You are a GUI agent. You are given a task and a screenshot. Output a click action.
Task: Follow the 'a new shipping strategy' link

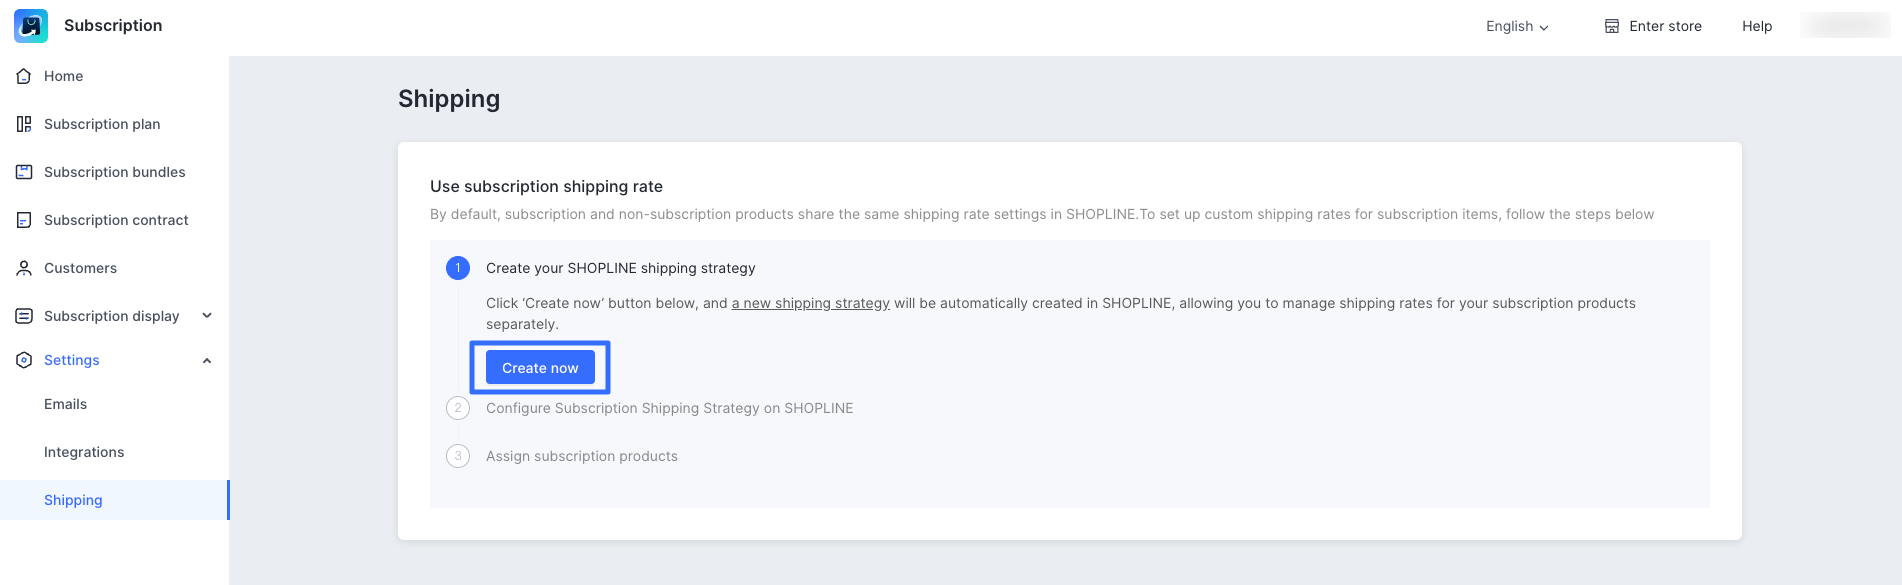point(810,303)
